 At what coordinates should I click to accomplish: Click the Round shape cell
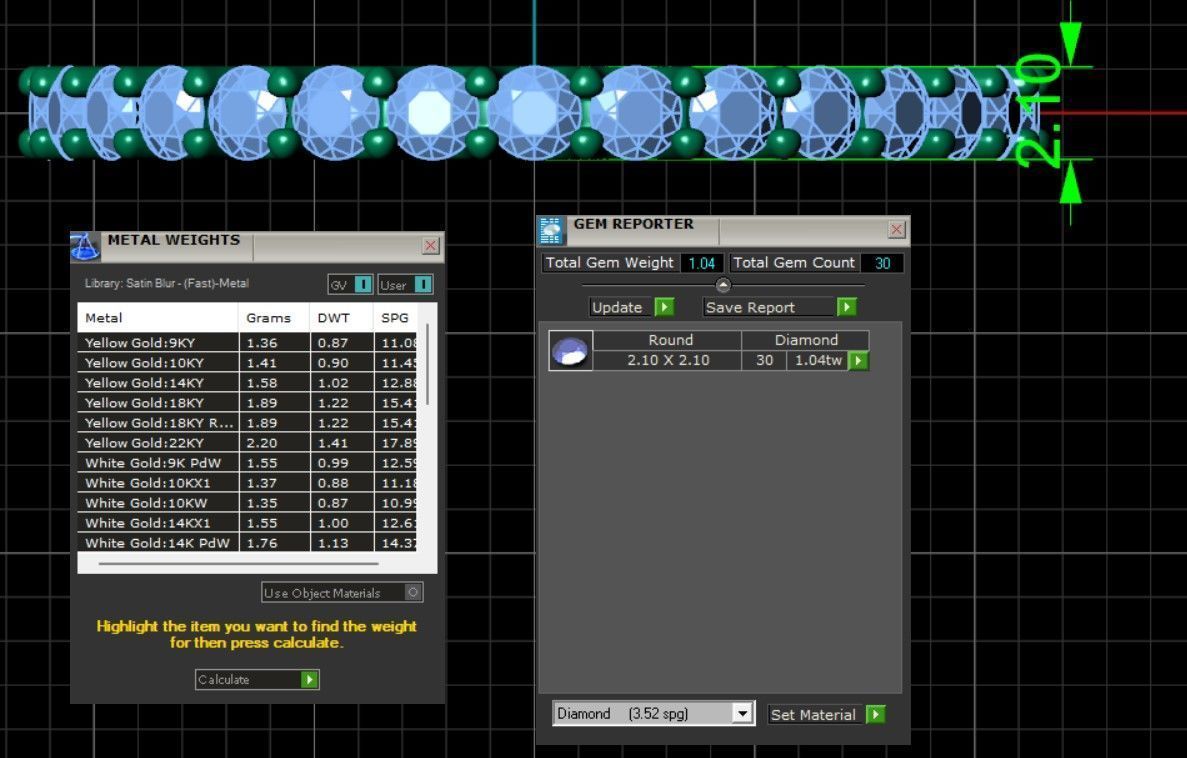(670, 340)
